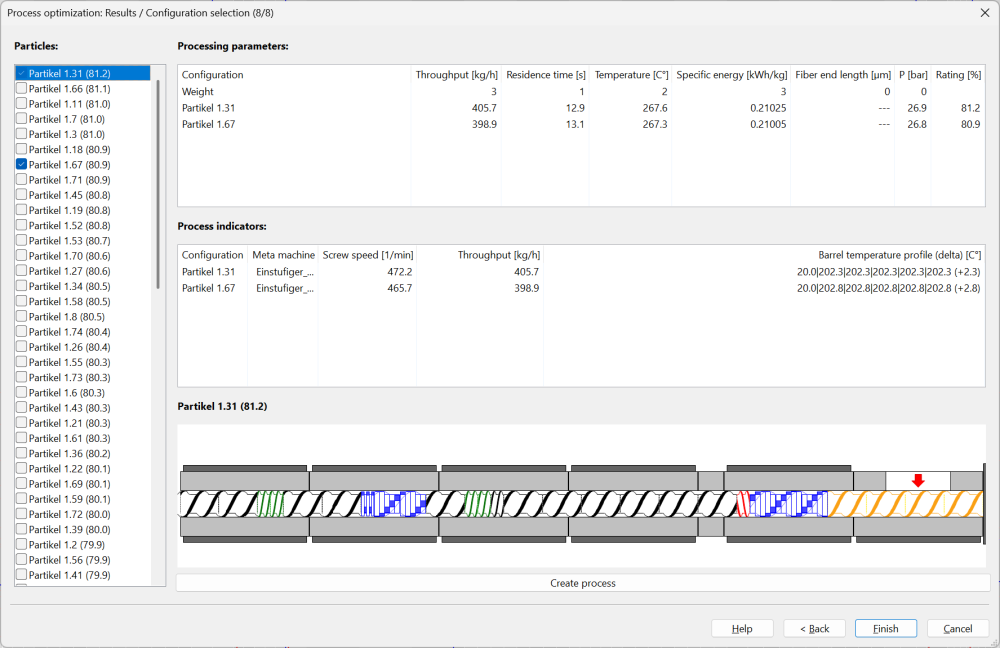This screenshot has width=1000, height=648.
Task: Check Partikel 1.43 (80.3)
Action: pos(22,408)
